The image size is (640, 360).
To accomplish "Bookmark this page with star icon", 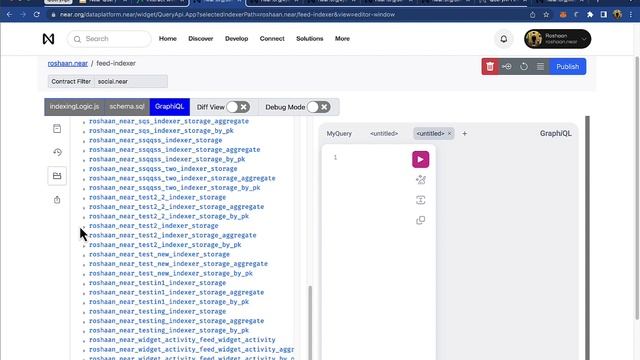I will click(x=546, y=15).
